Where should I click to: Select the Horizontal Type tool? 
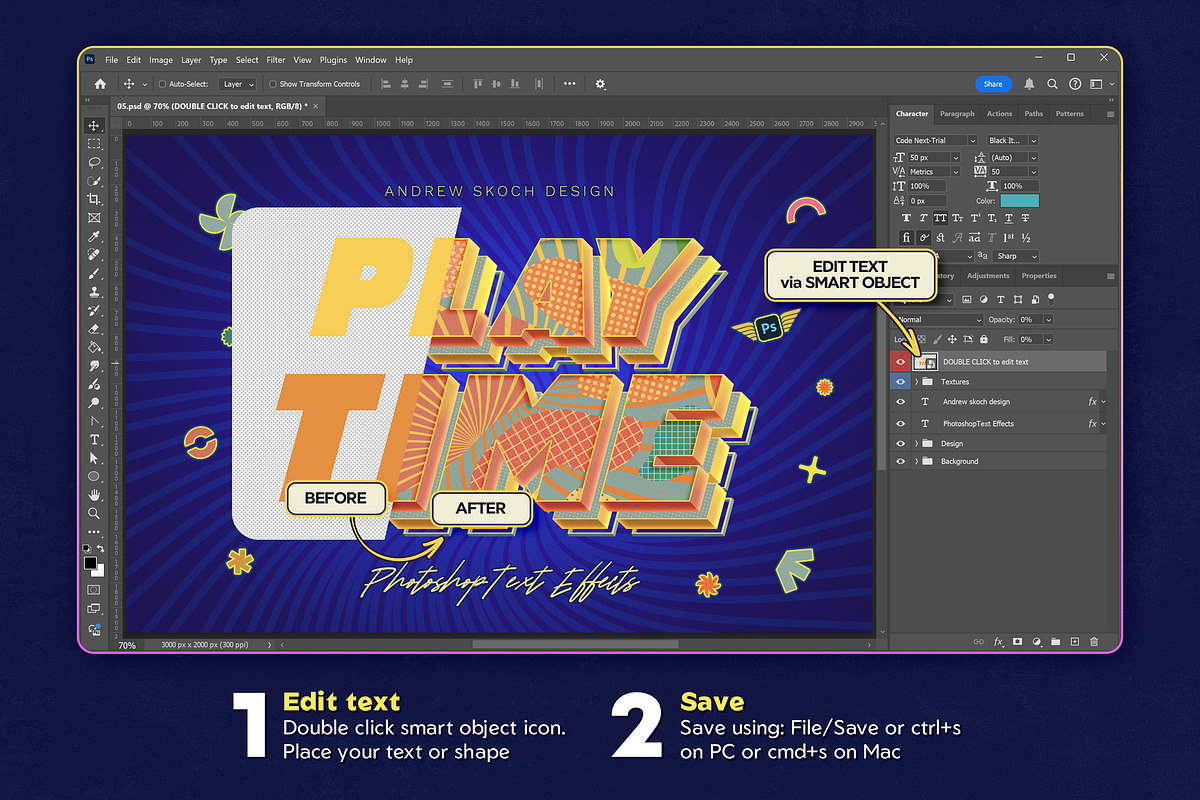pyautogui.click(x=94, y=439)
